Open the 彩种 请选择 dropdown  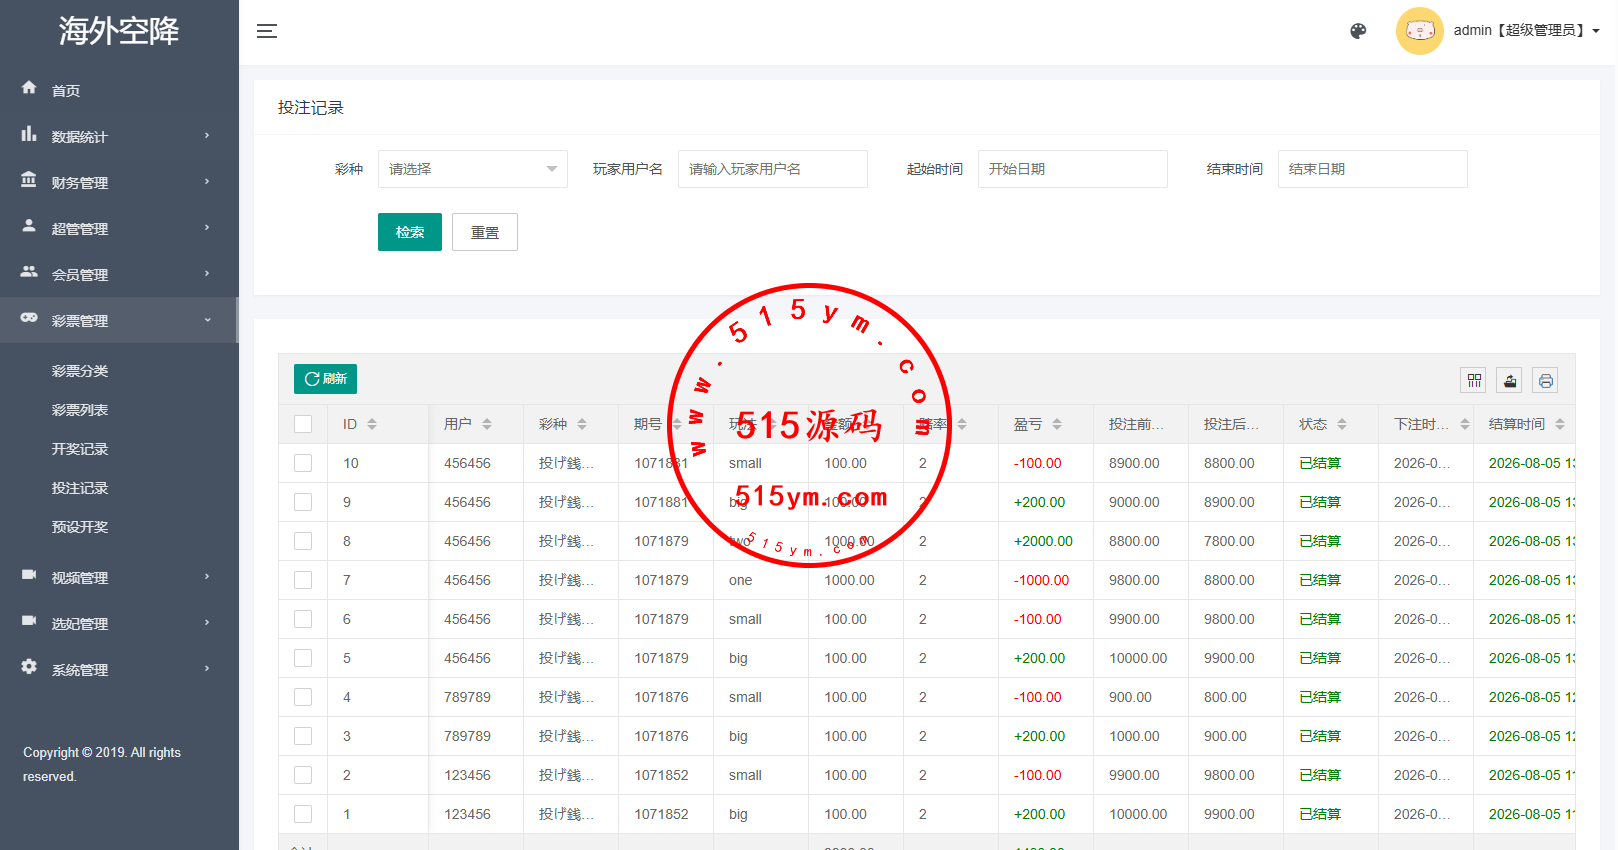pos(473,169)
